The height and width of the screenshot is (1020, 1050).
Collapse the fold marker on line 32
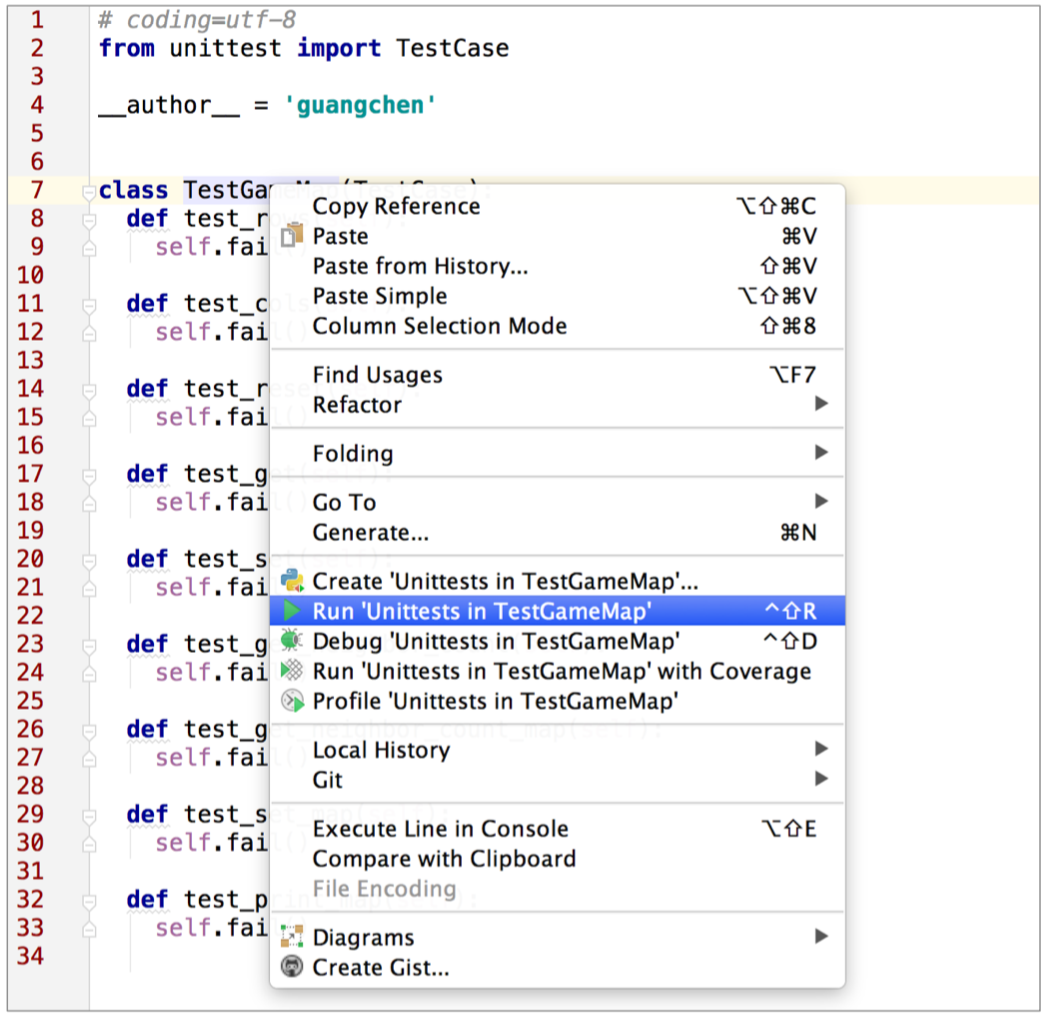(x=88, y=901)
